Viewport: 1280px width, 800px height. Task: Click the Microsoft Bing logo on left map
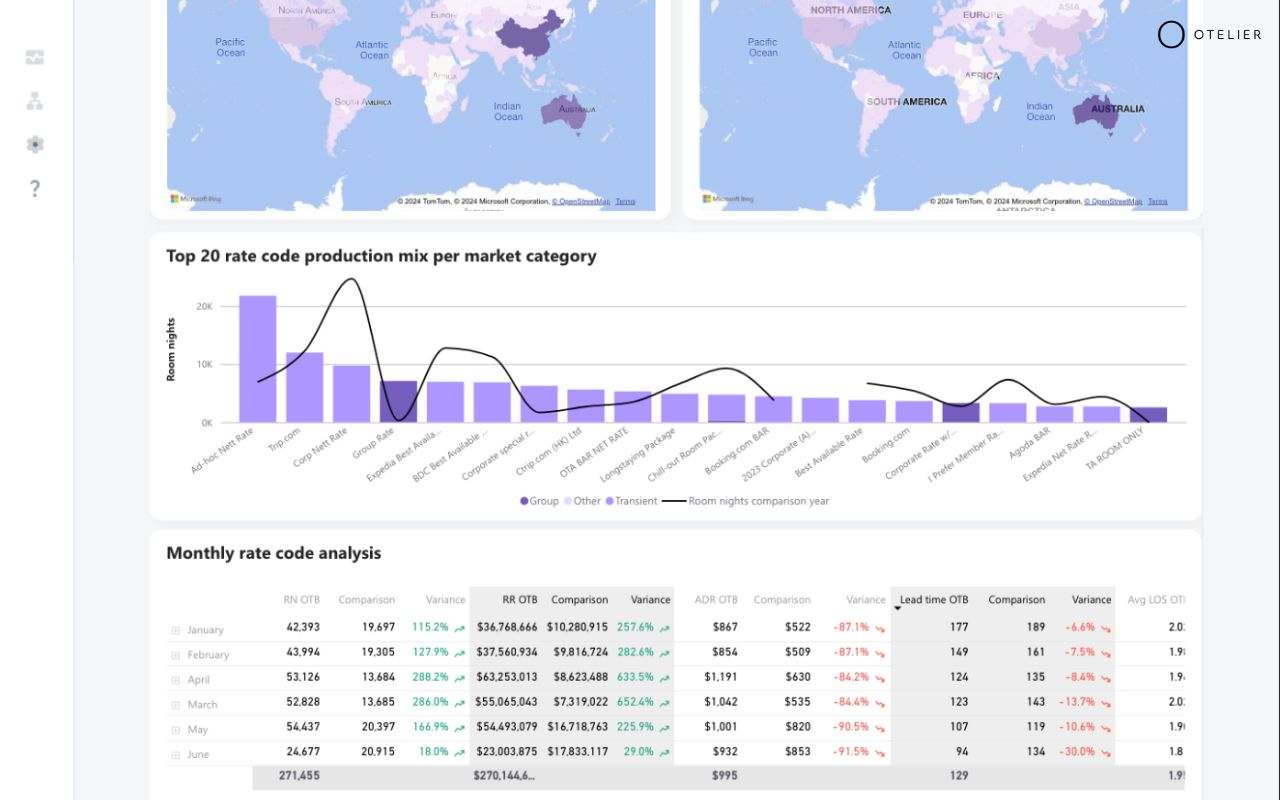point(195,199)
